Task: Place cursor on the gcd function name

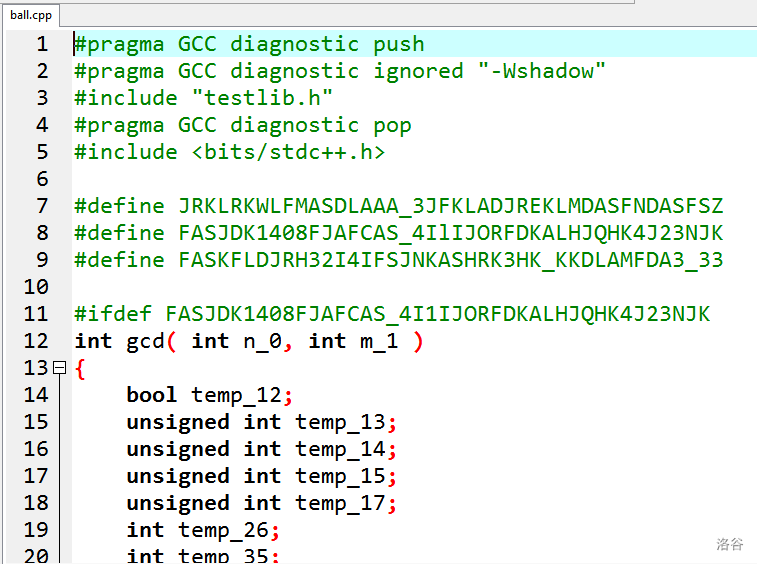Action: pos(145,341)
